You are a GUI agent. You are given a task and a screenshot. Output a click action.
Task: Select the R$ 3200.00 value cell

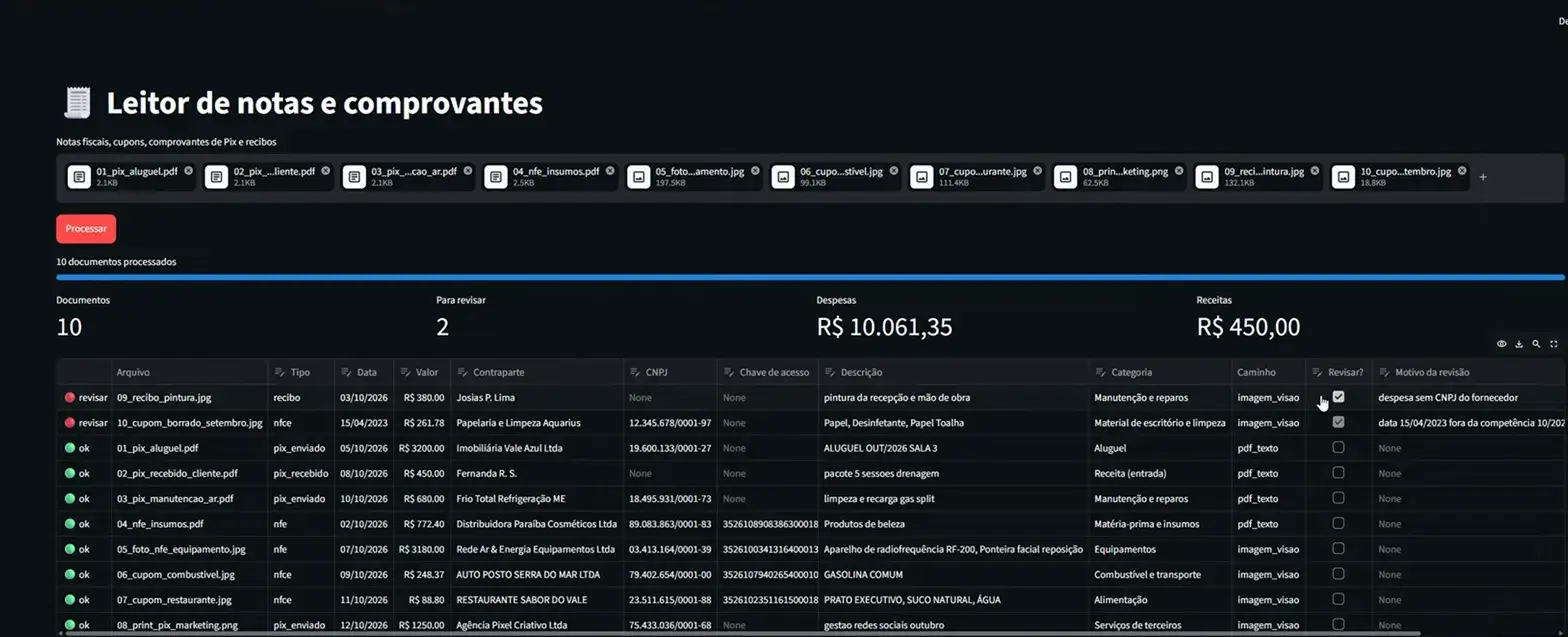422,448
